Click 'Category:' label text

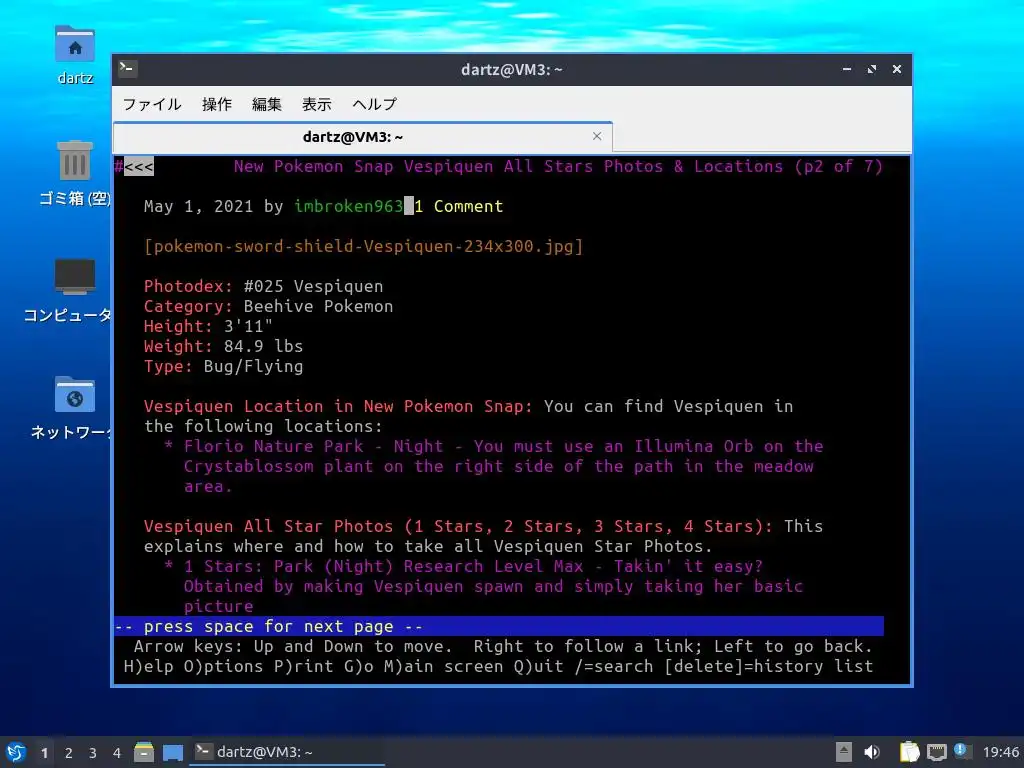188,306
